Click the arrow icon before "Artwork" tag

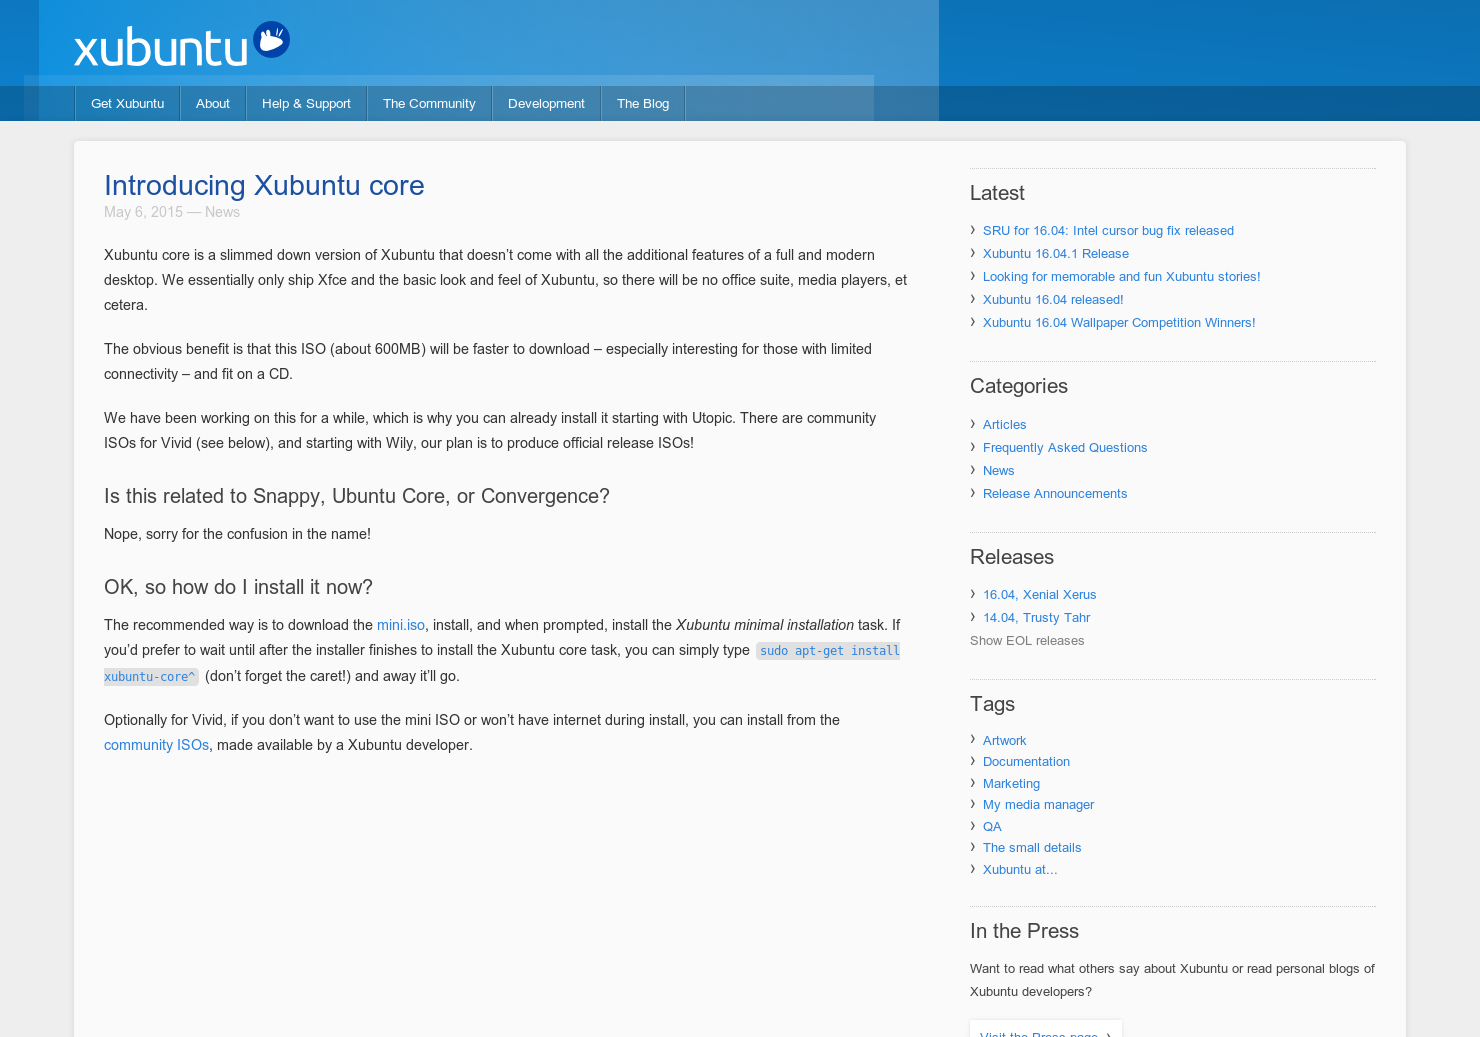pos(972,740)
